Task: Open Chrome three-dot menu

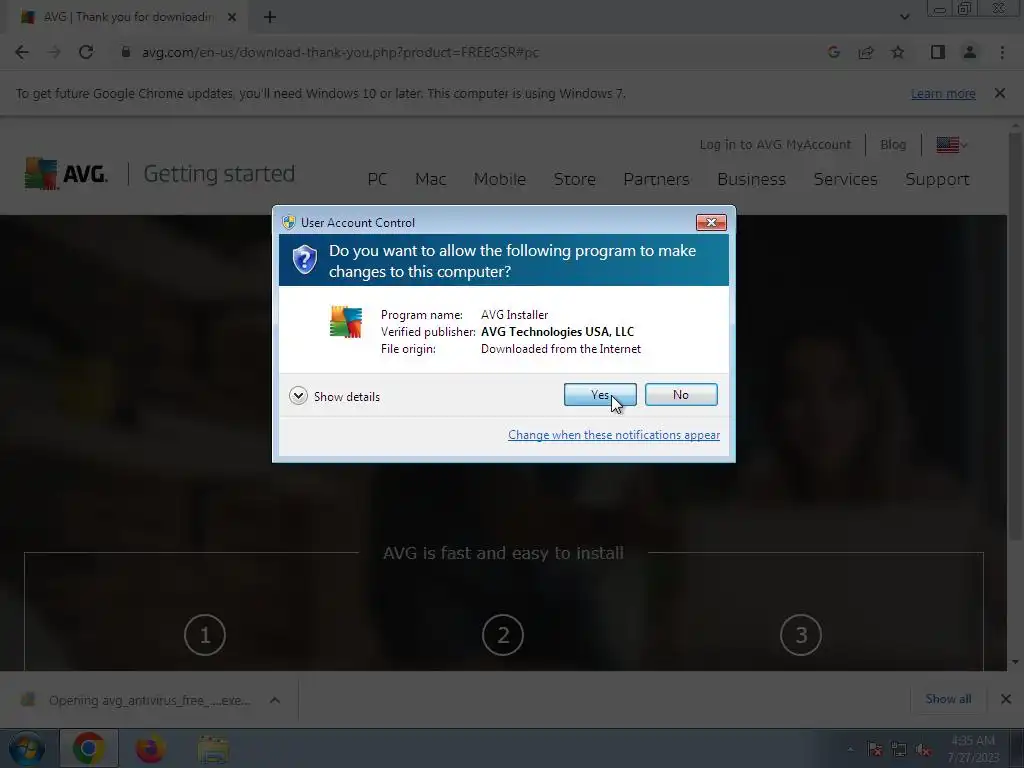Action: [x=1002, y=52]
